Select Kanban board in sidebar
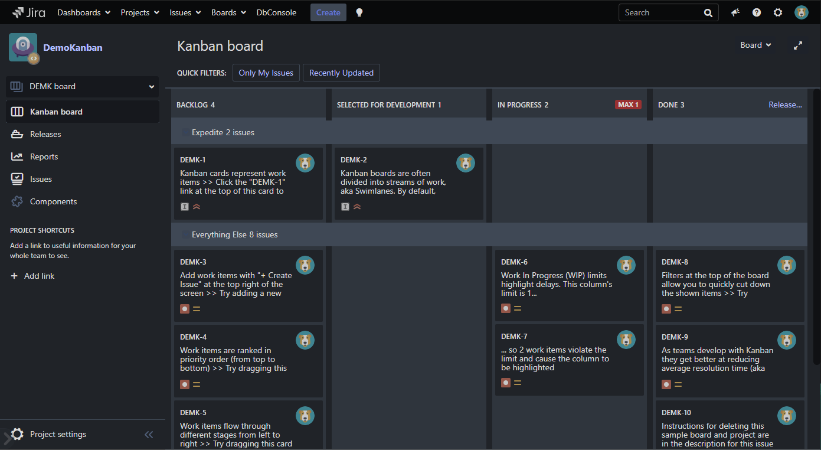The image size is (821, 450). [x=82, y=112]
